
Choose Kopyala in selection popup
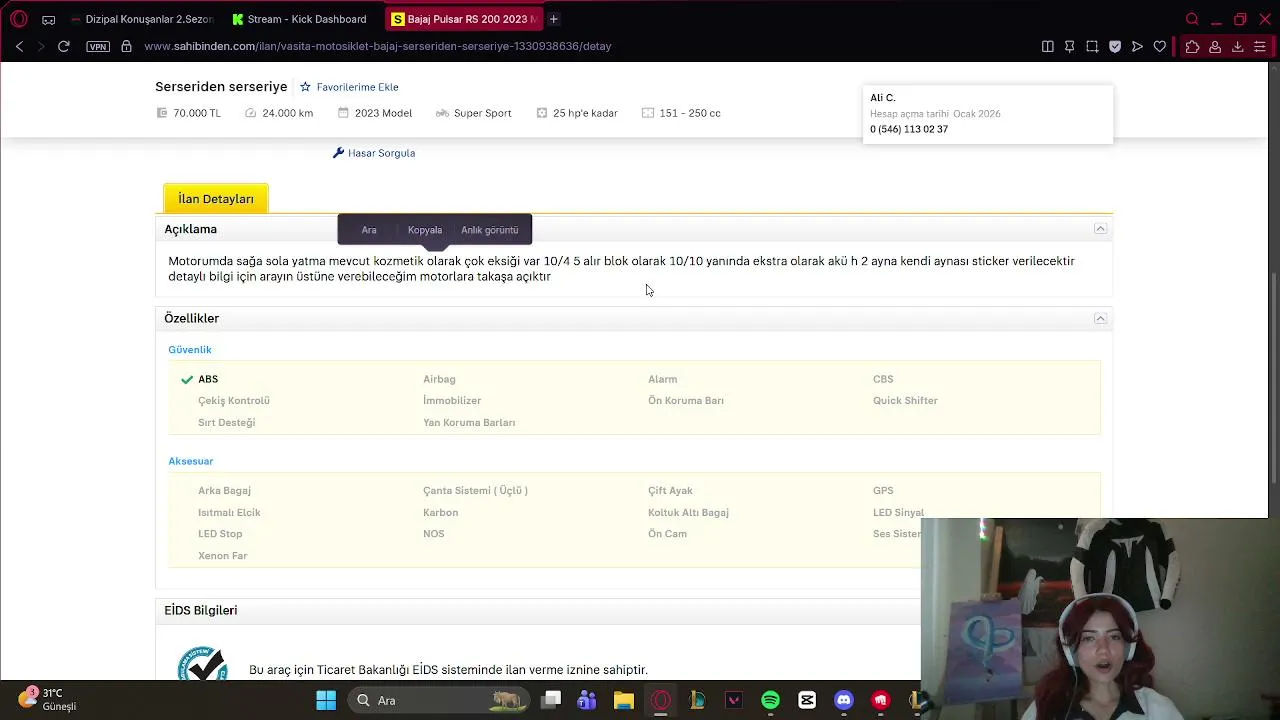[425, 230]
